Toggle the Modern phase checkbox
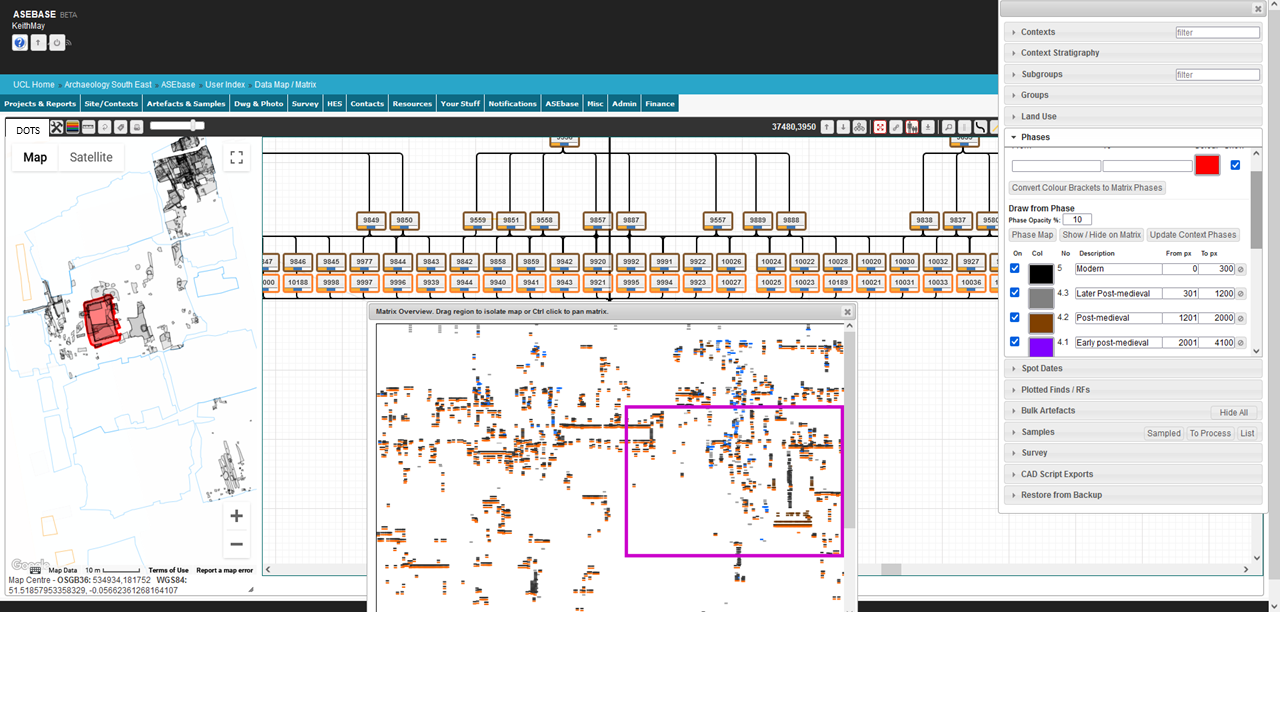Screen dimensions: 1280x720 click(x=1016, y=269)
